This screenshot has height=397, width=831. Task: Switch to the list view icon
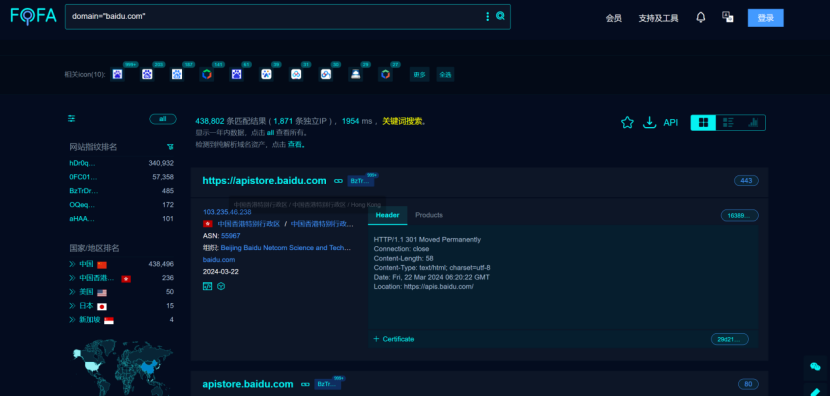(x=728, y=122)
